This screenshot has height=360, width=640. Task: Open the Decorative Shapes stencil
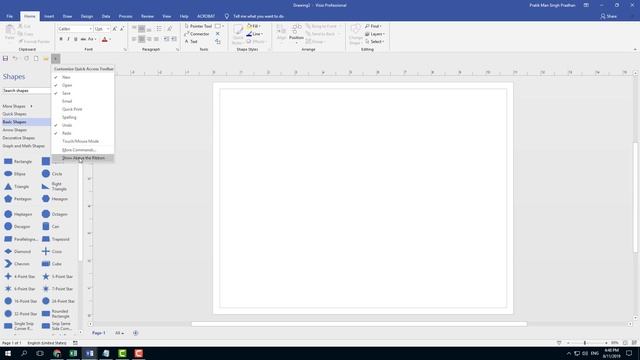pos(18,138)
